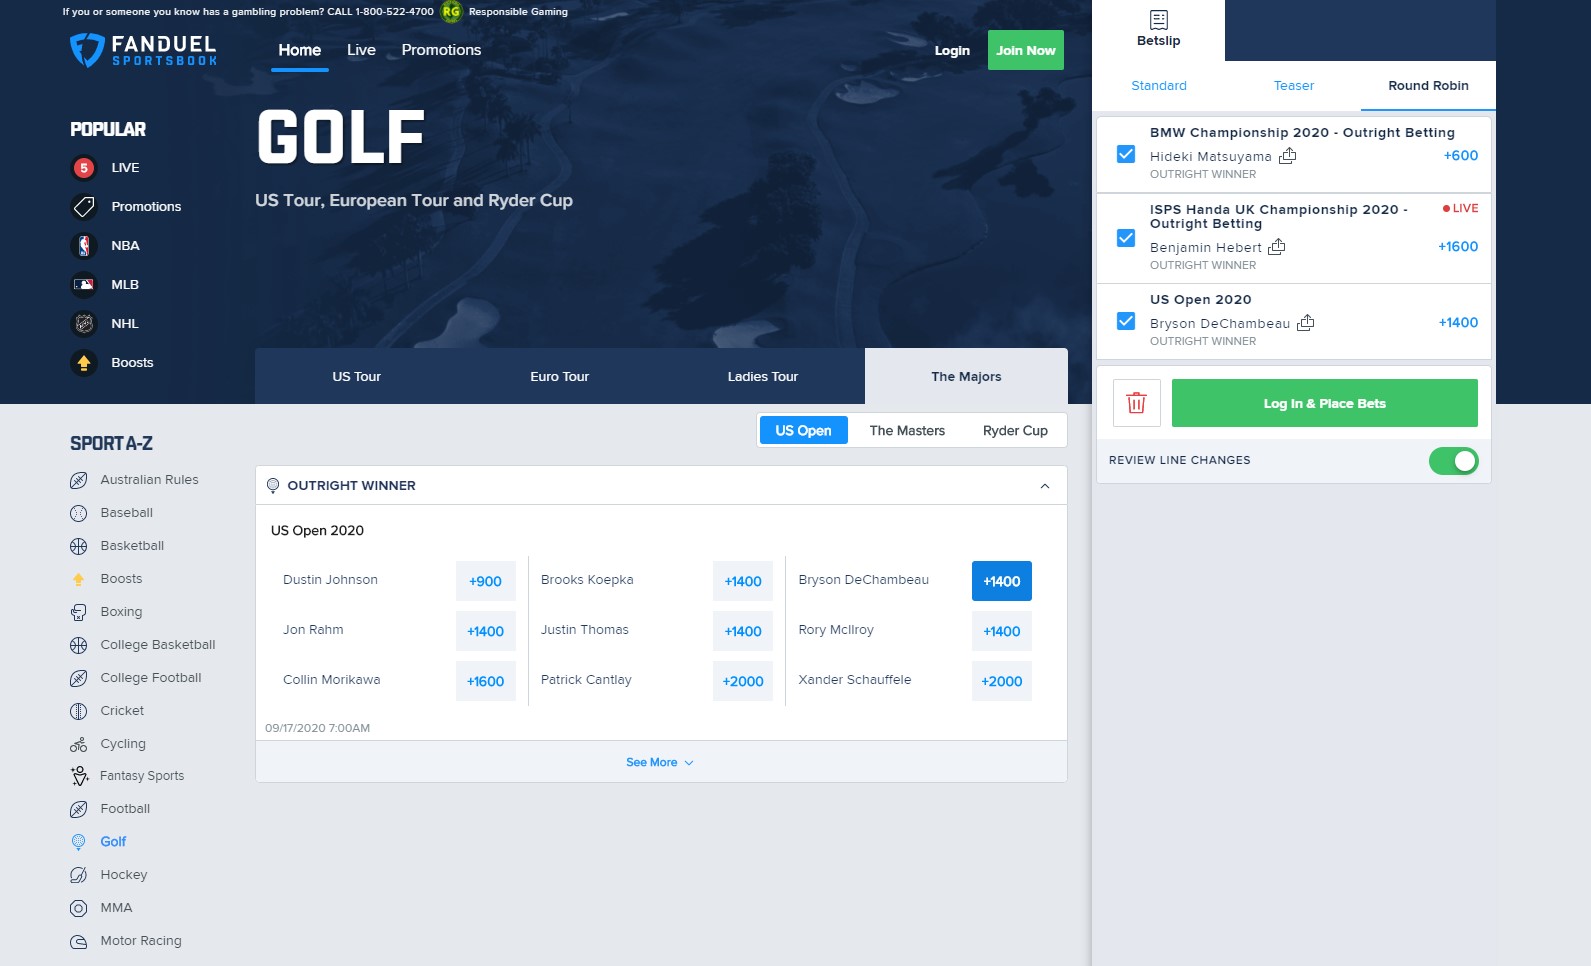Click the red LIVE count icon in Popular
Viewport: 1591px width, 966px height.
click(x=84, y=168)
